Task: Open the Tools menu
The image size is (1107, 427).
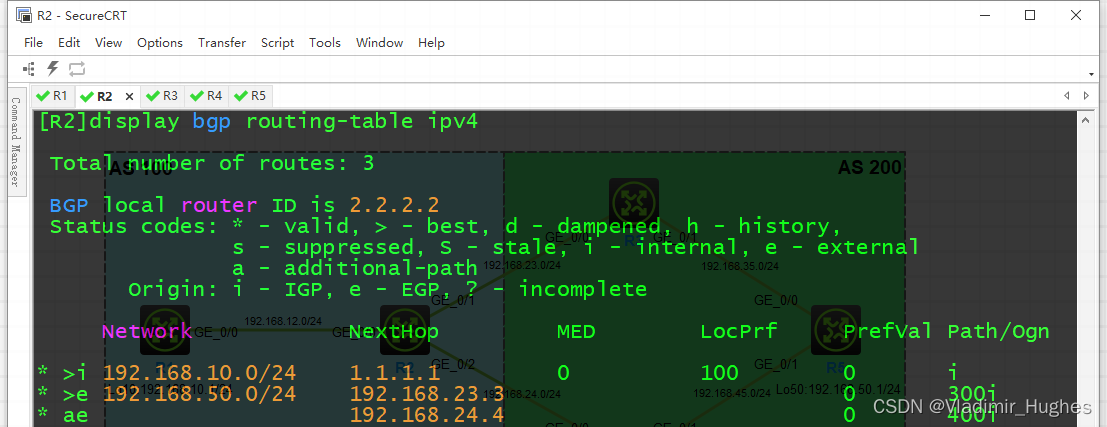Action: point(325,43)
